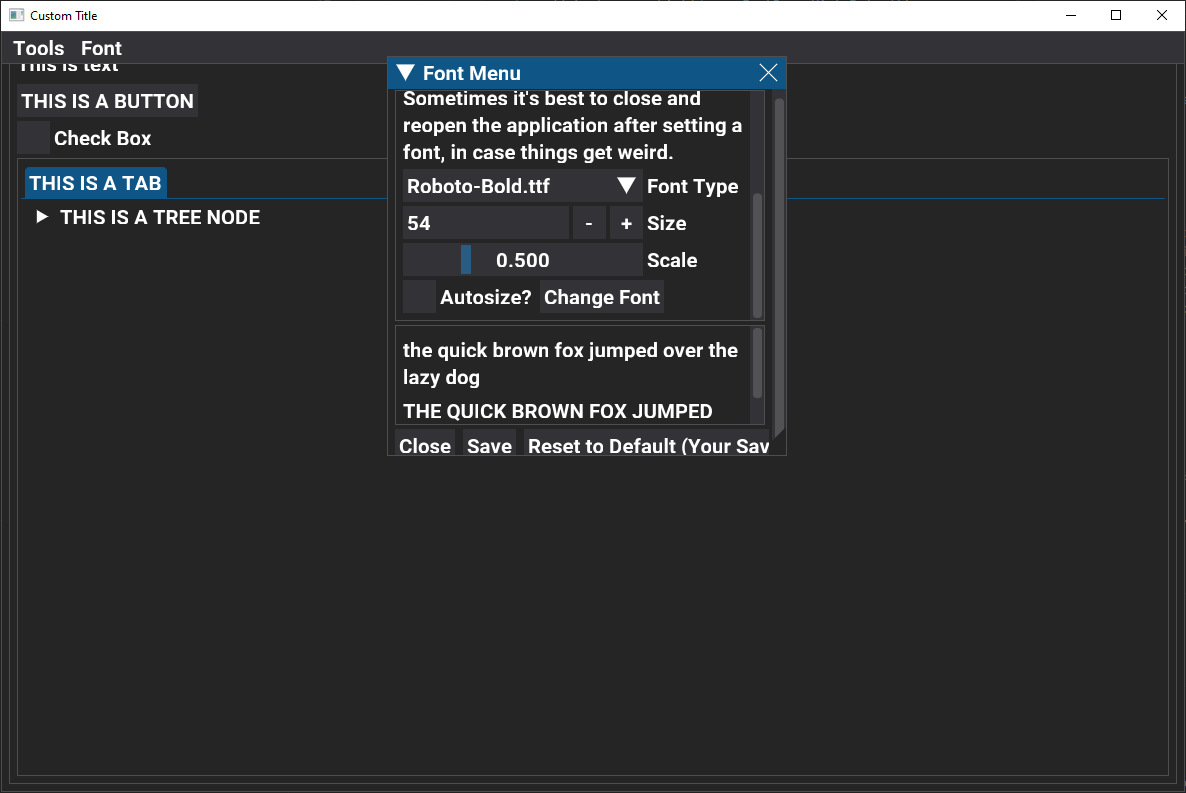Image resolution: width=1186 pixels, height=793 pixels.
Task: Enable the Autosize? checkbox
Action: 419,297
